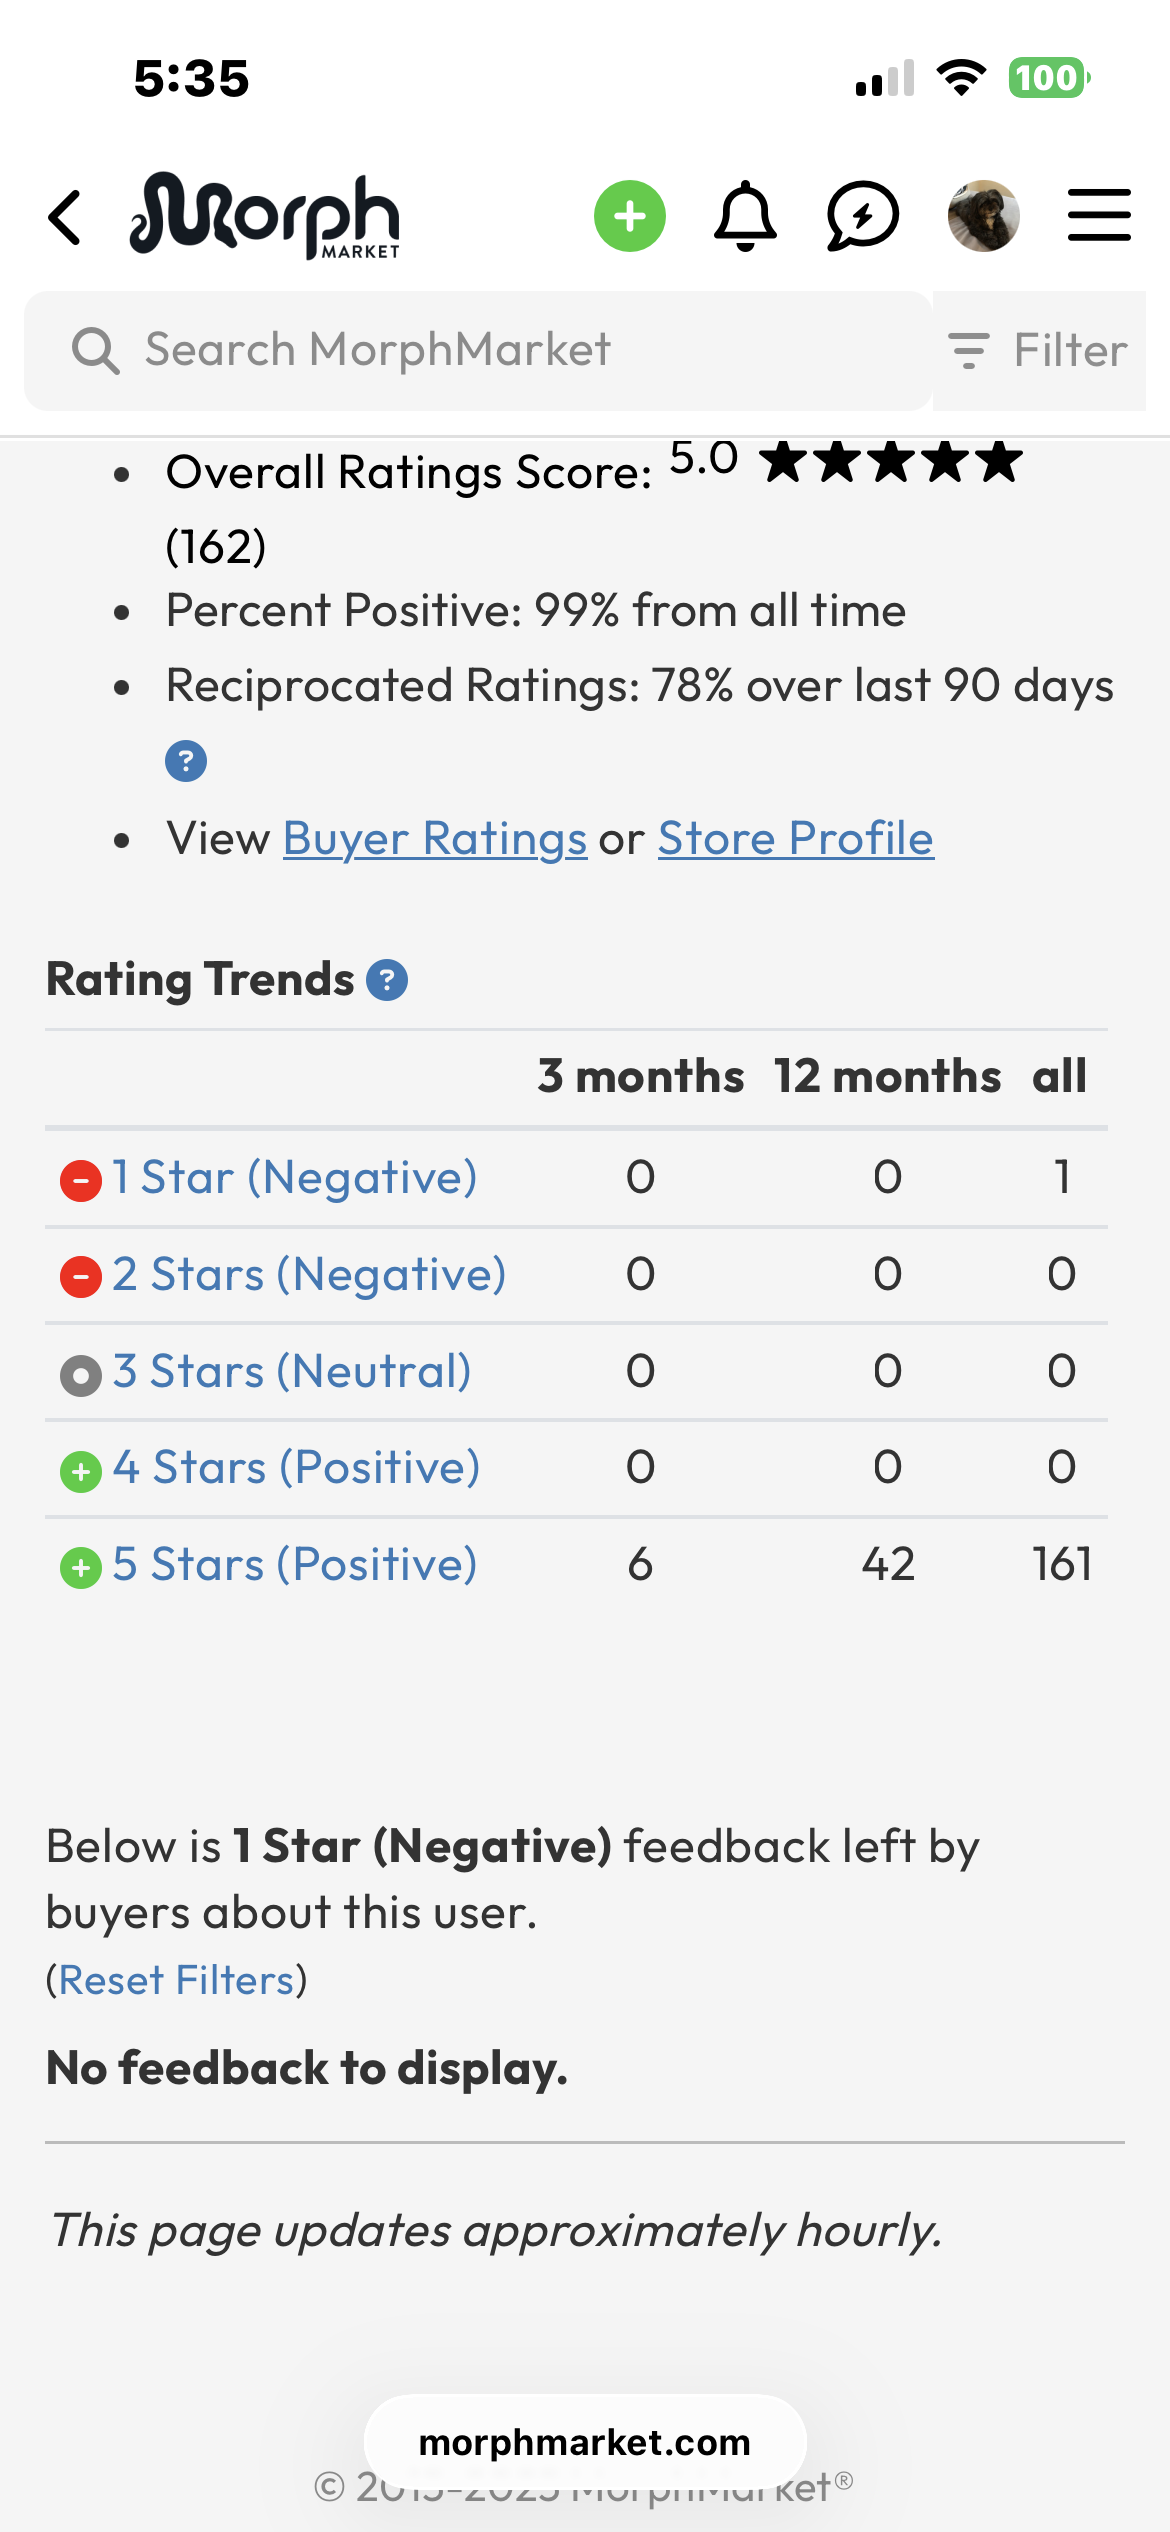The image size is (1170, 2532).
Task: Open the MorphMarket logo home link
Action: [x=265, y=216]
